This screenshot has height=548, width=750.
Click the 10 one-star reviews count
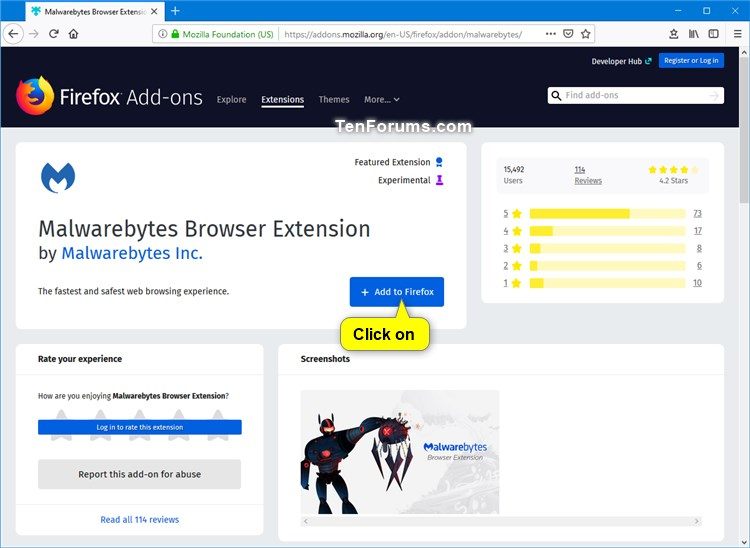point(697,283)
